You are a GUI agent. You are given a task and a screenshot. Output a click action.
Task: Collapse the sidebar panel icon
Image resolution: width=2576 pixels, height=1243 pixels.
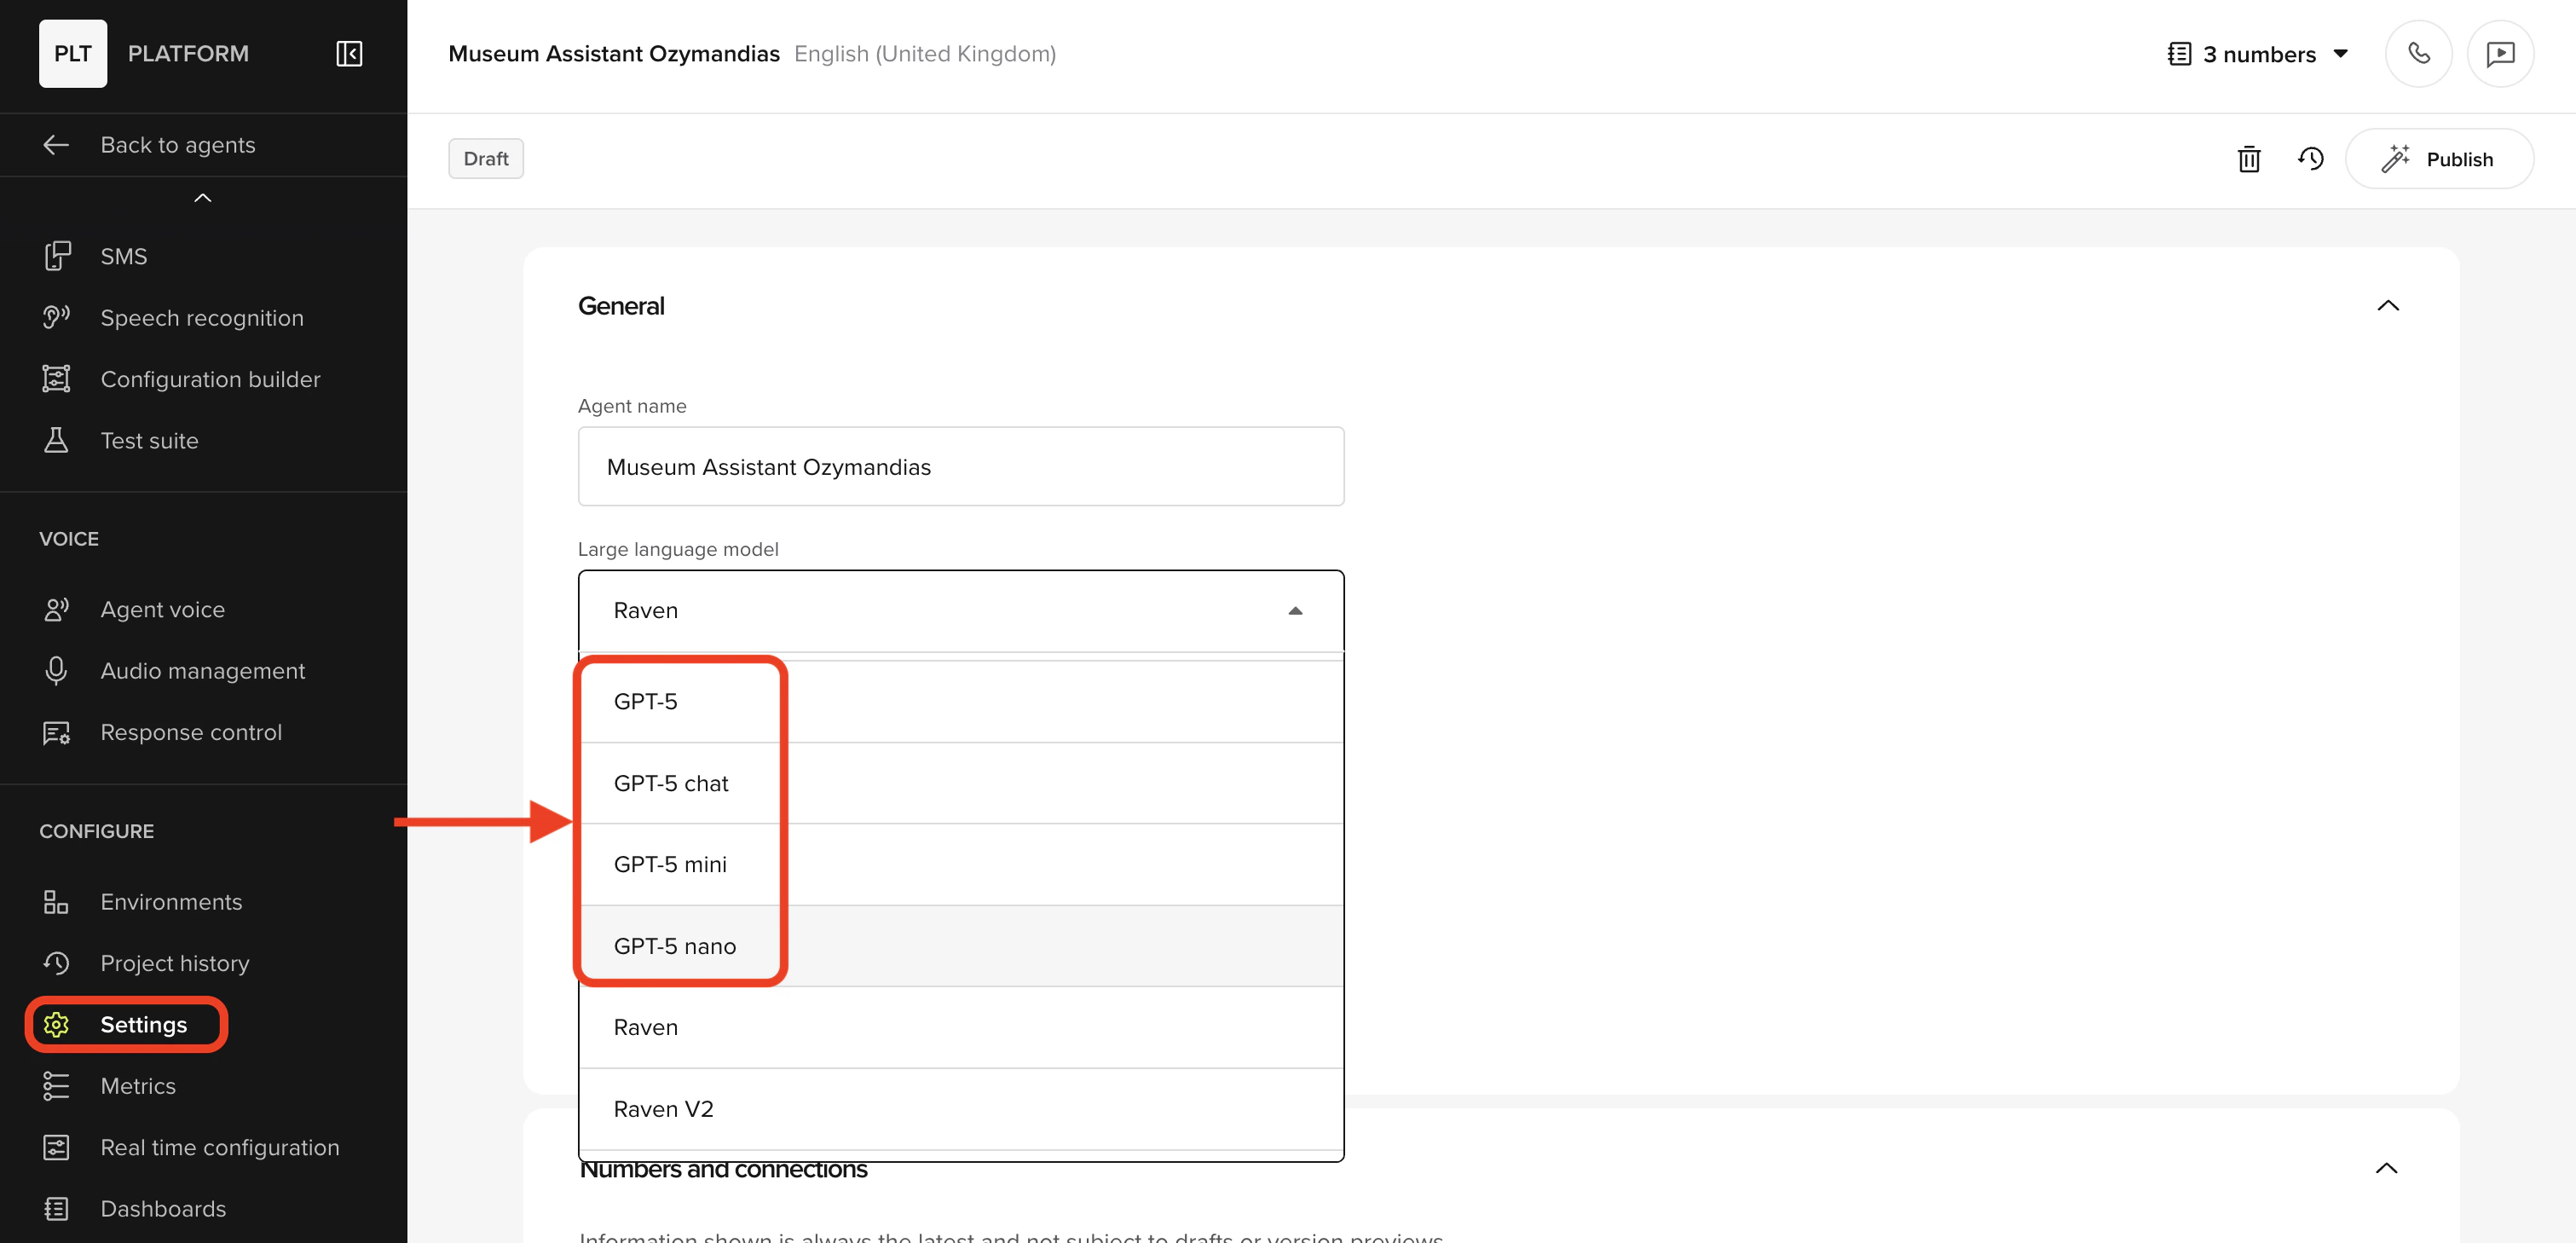tap(348, 53)
